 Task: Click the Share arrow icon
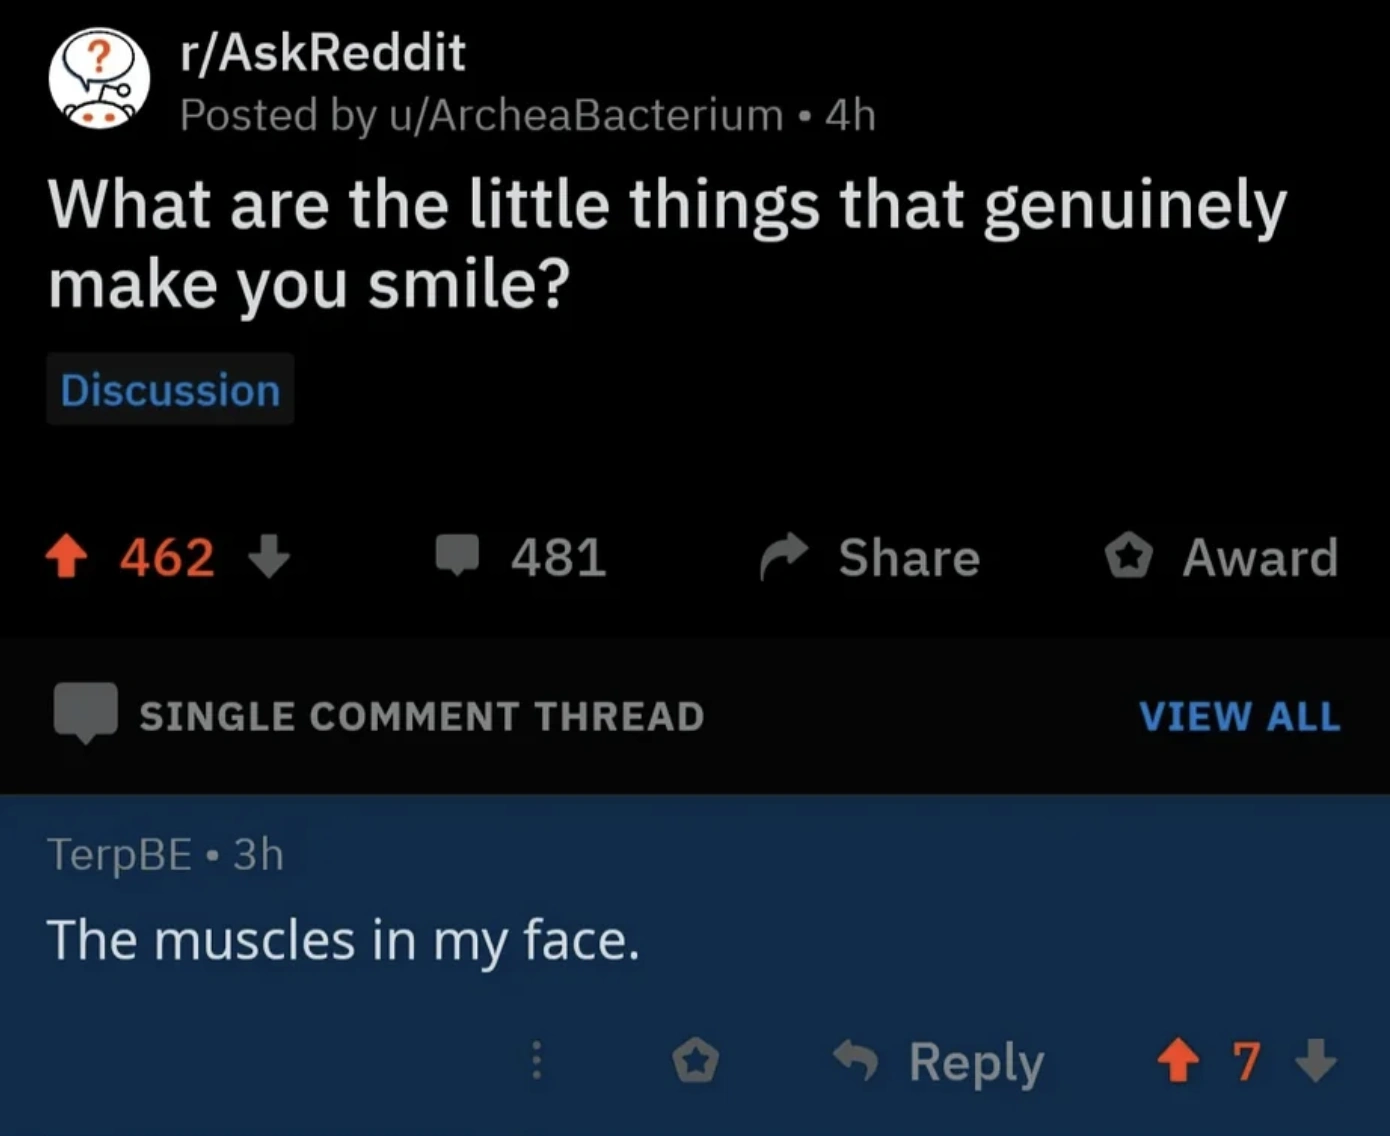(x=783, y=557)
